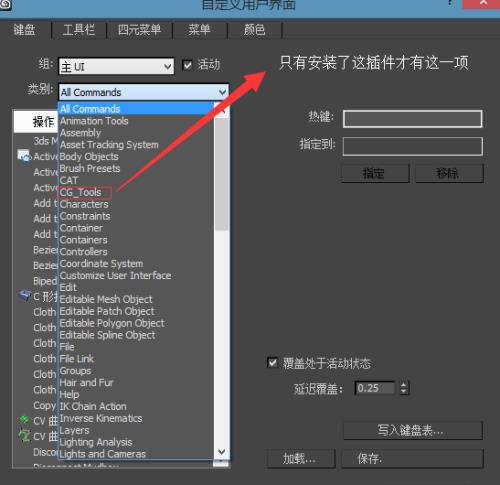The image size is (500, 485).
Task: Click the 热键 input field
Action: point(413,119)
